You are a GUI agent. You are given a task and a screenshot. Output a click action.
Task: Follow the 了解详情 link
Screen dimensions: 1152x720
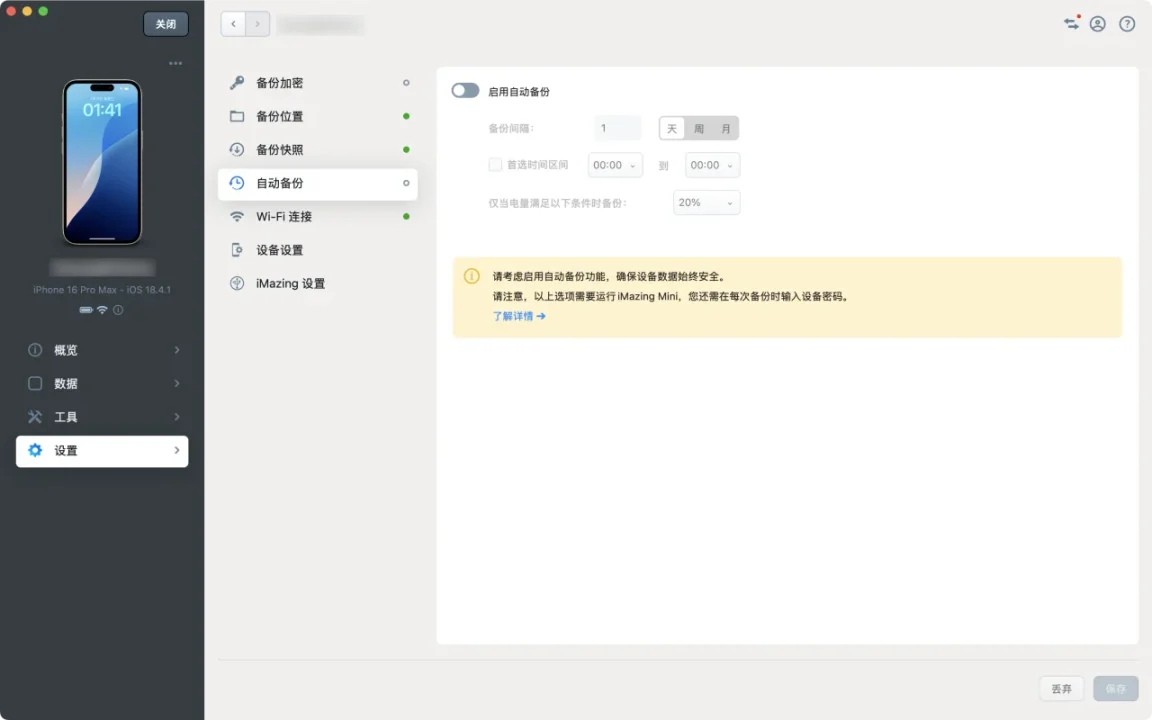pos(519,316)
